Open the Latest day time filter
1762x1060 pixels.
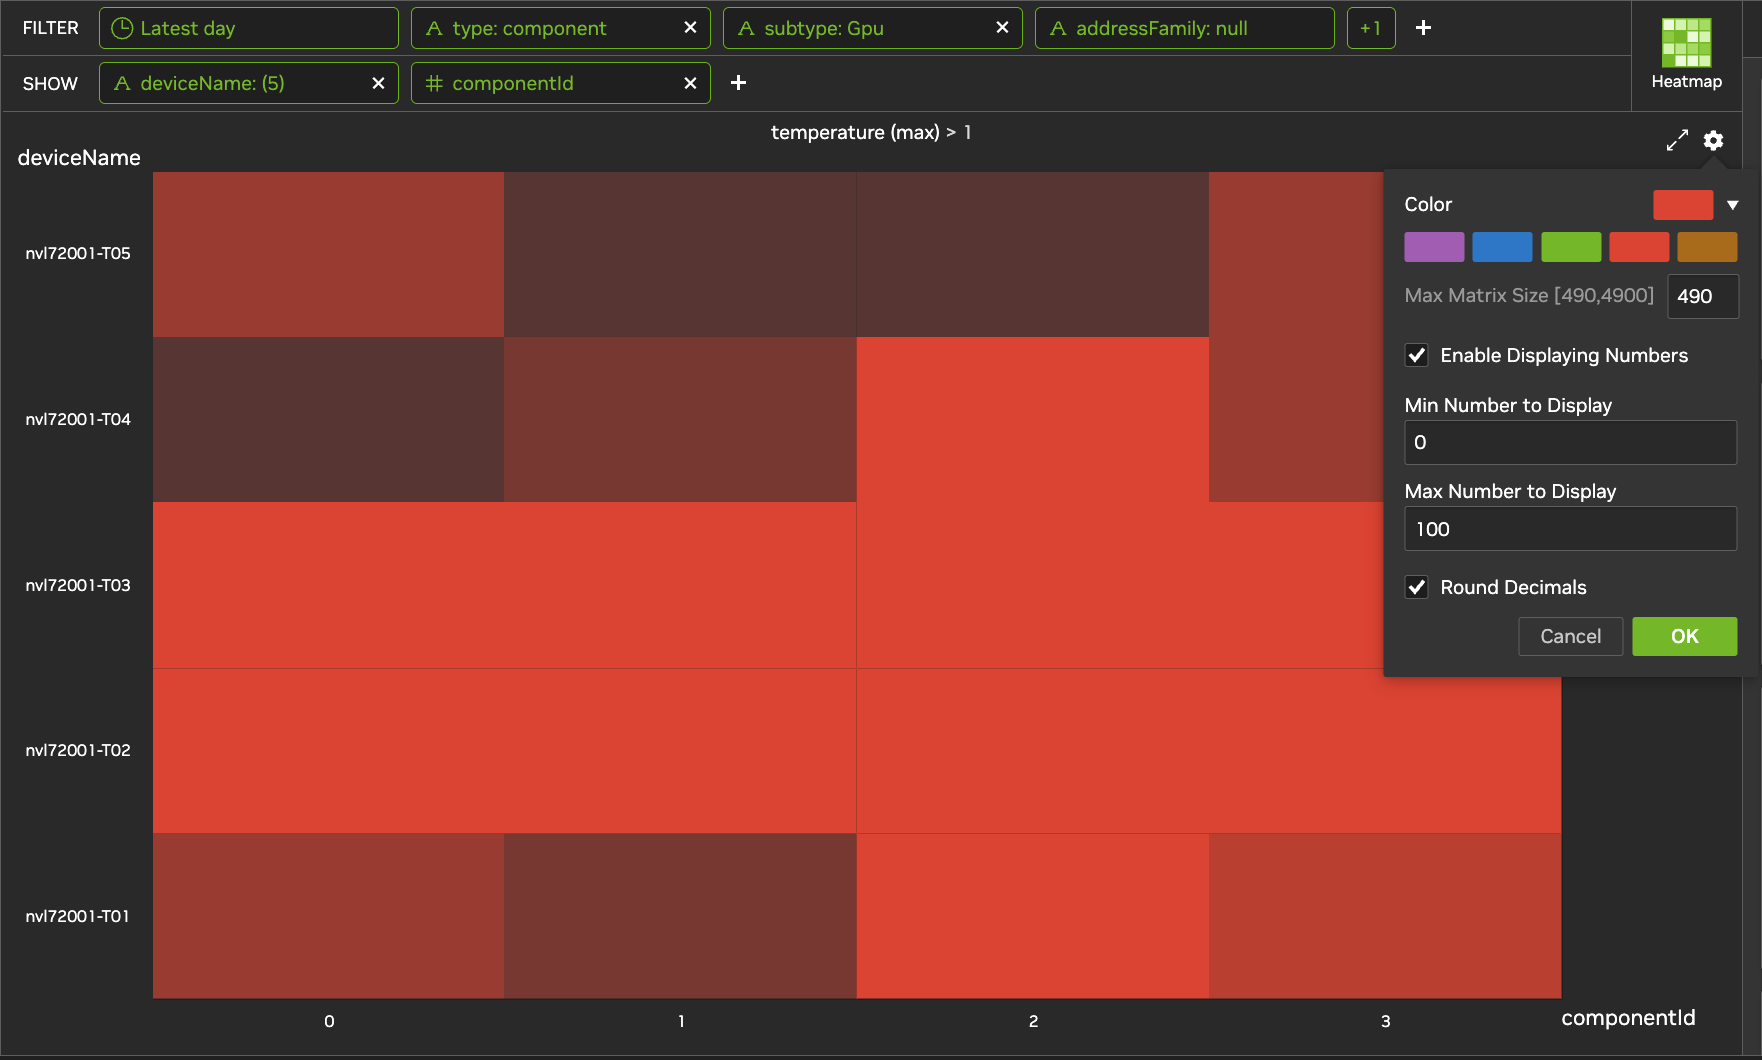[249, 28]
